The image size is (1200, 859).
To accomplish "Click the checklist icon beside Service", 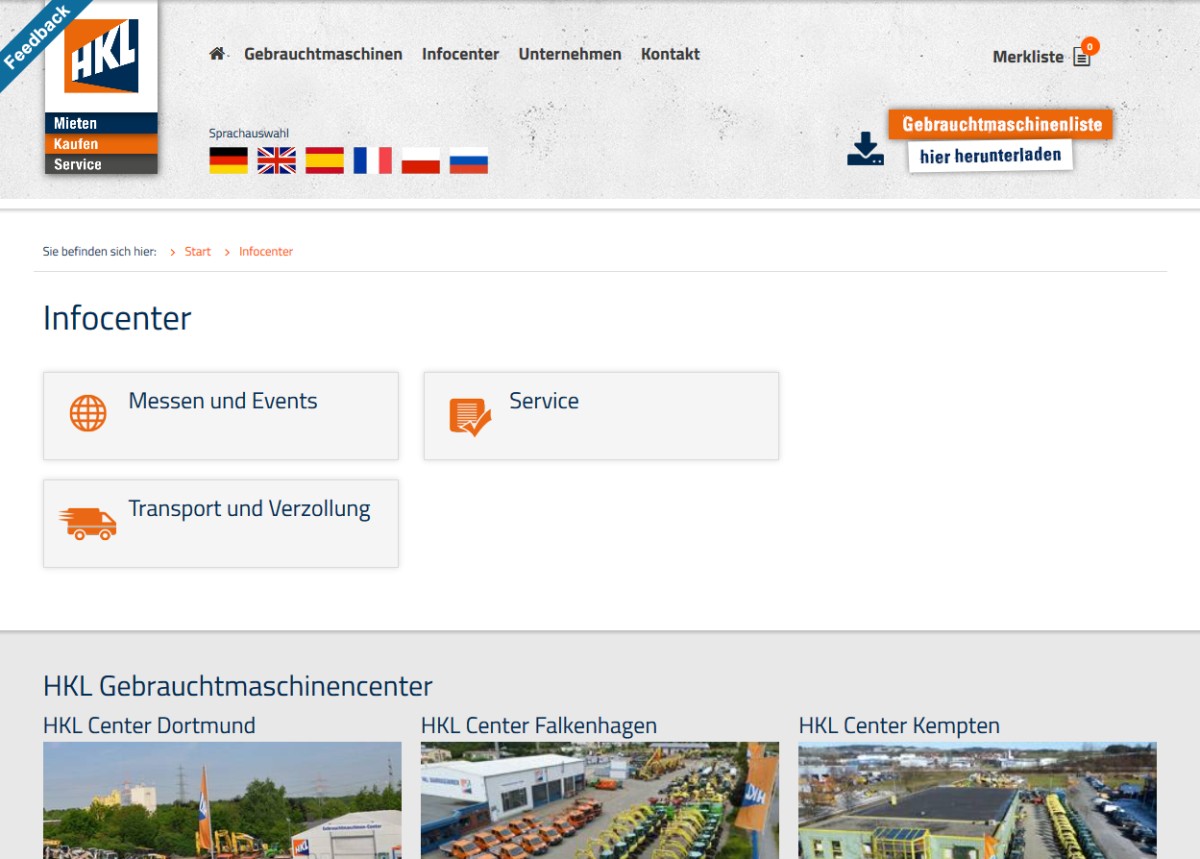I will 470,417.
